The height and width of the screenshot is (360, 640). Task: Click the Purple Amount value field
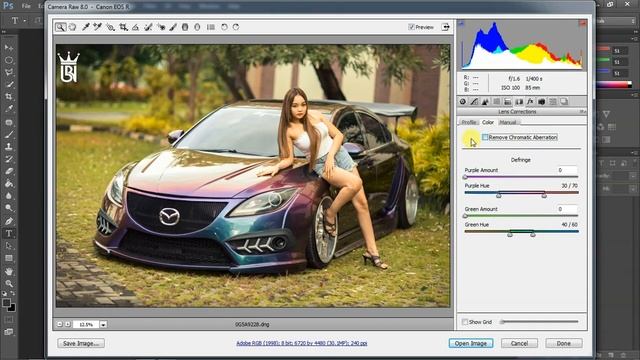point(567,170)
